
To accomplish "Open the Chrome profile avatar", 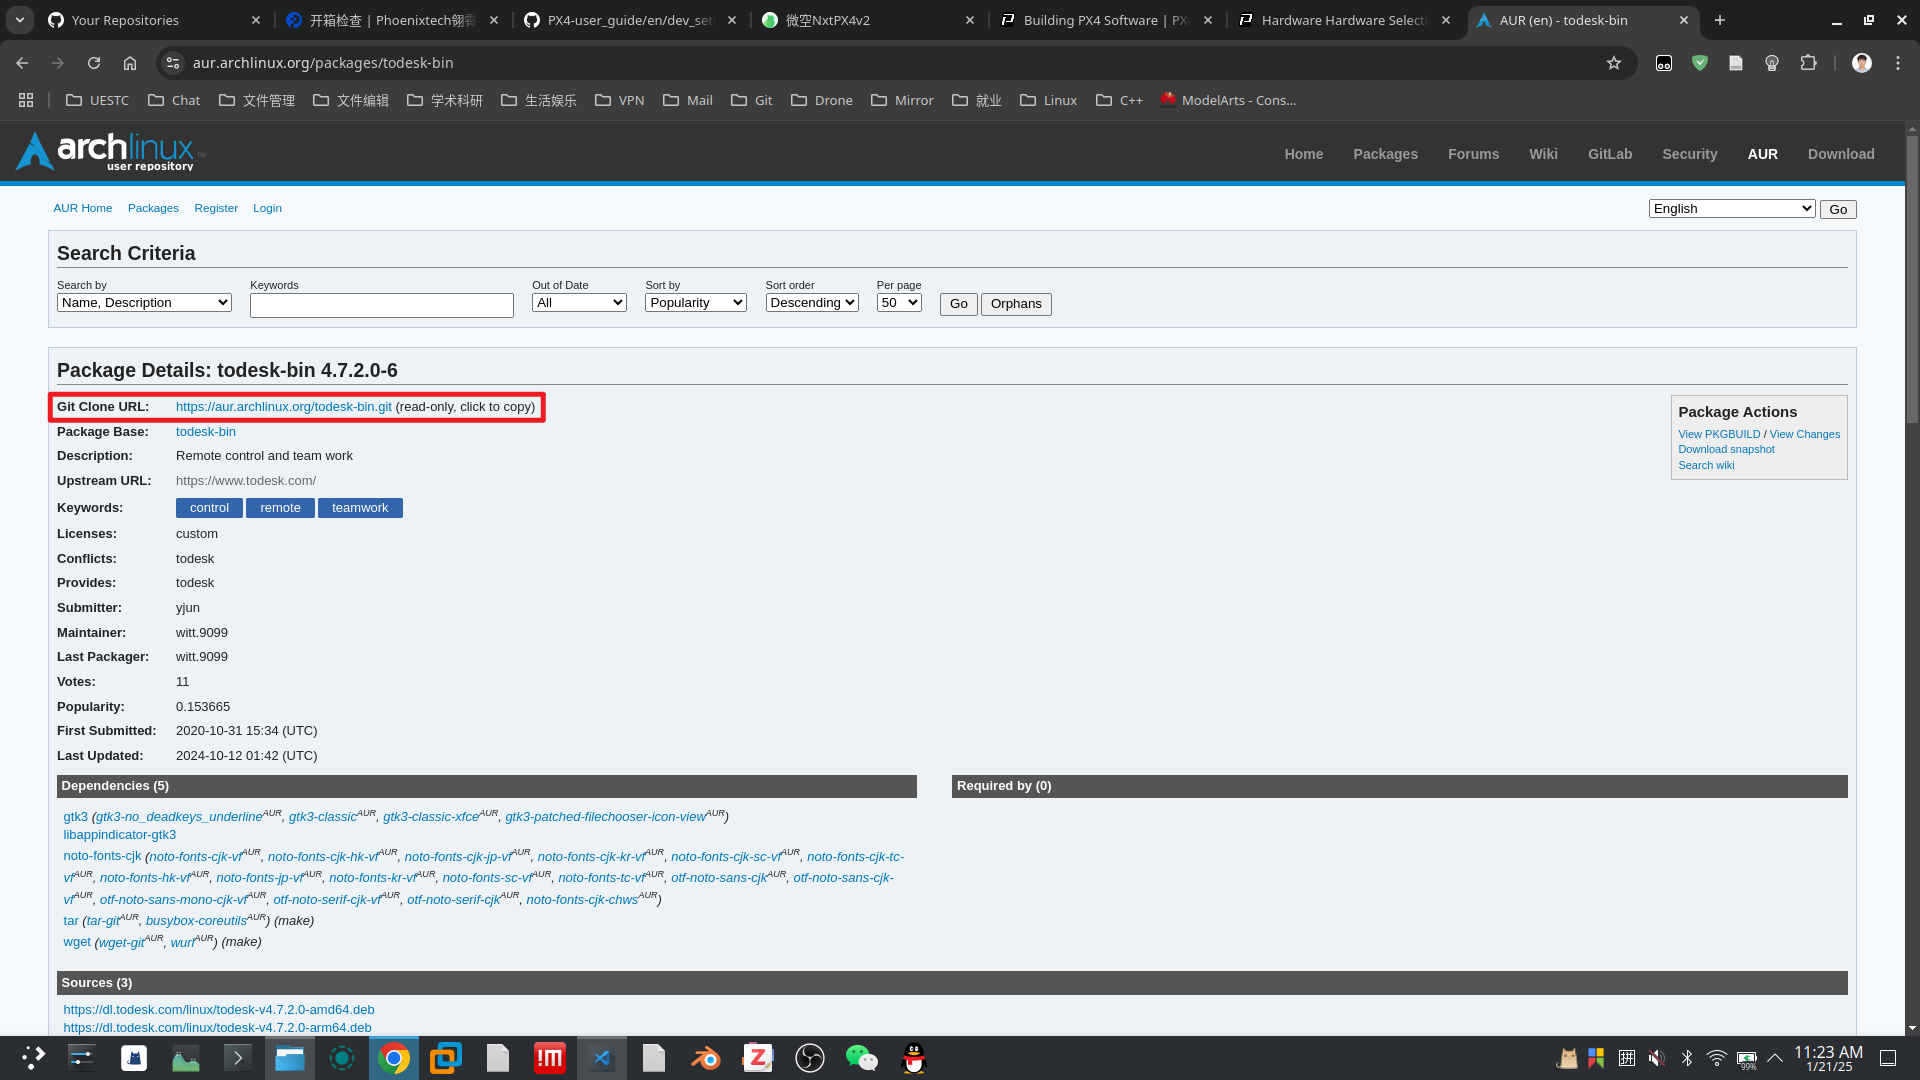I will pos(1862,63).
